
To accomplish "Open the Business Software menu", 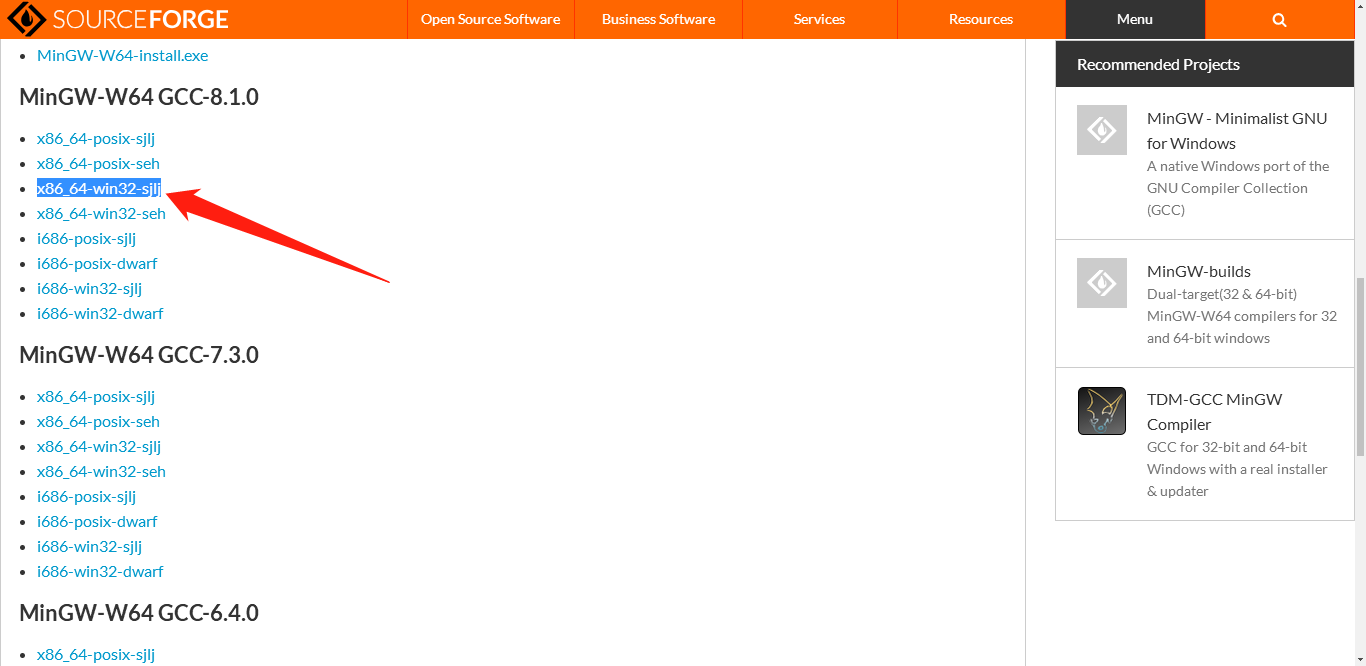I will coord(658,19).
